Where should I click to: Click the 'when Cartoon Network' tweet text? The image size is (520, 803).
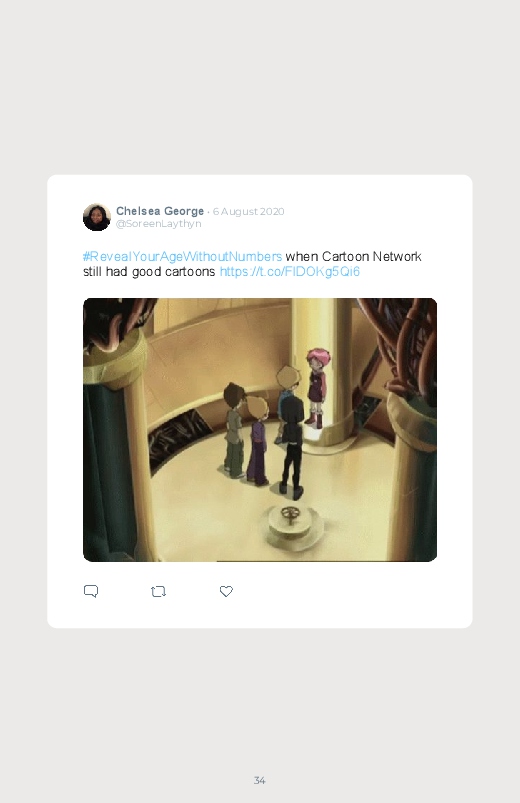point(353,256)
